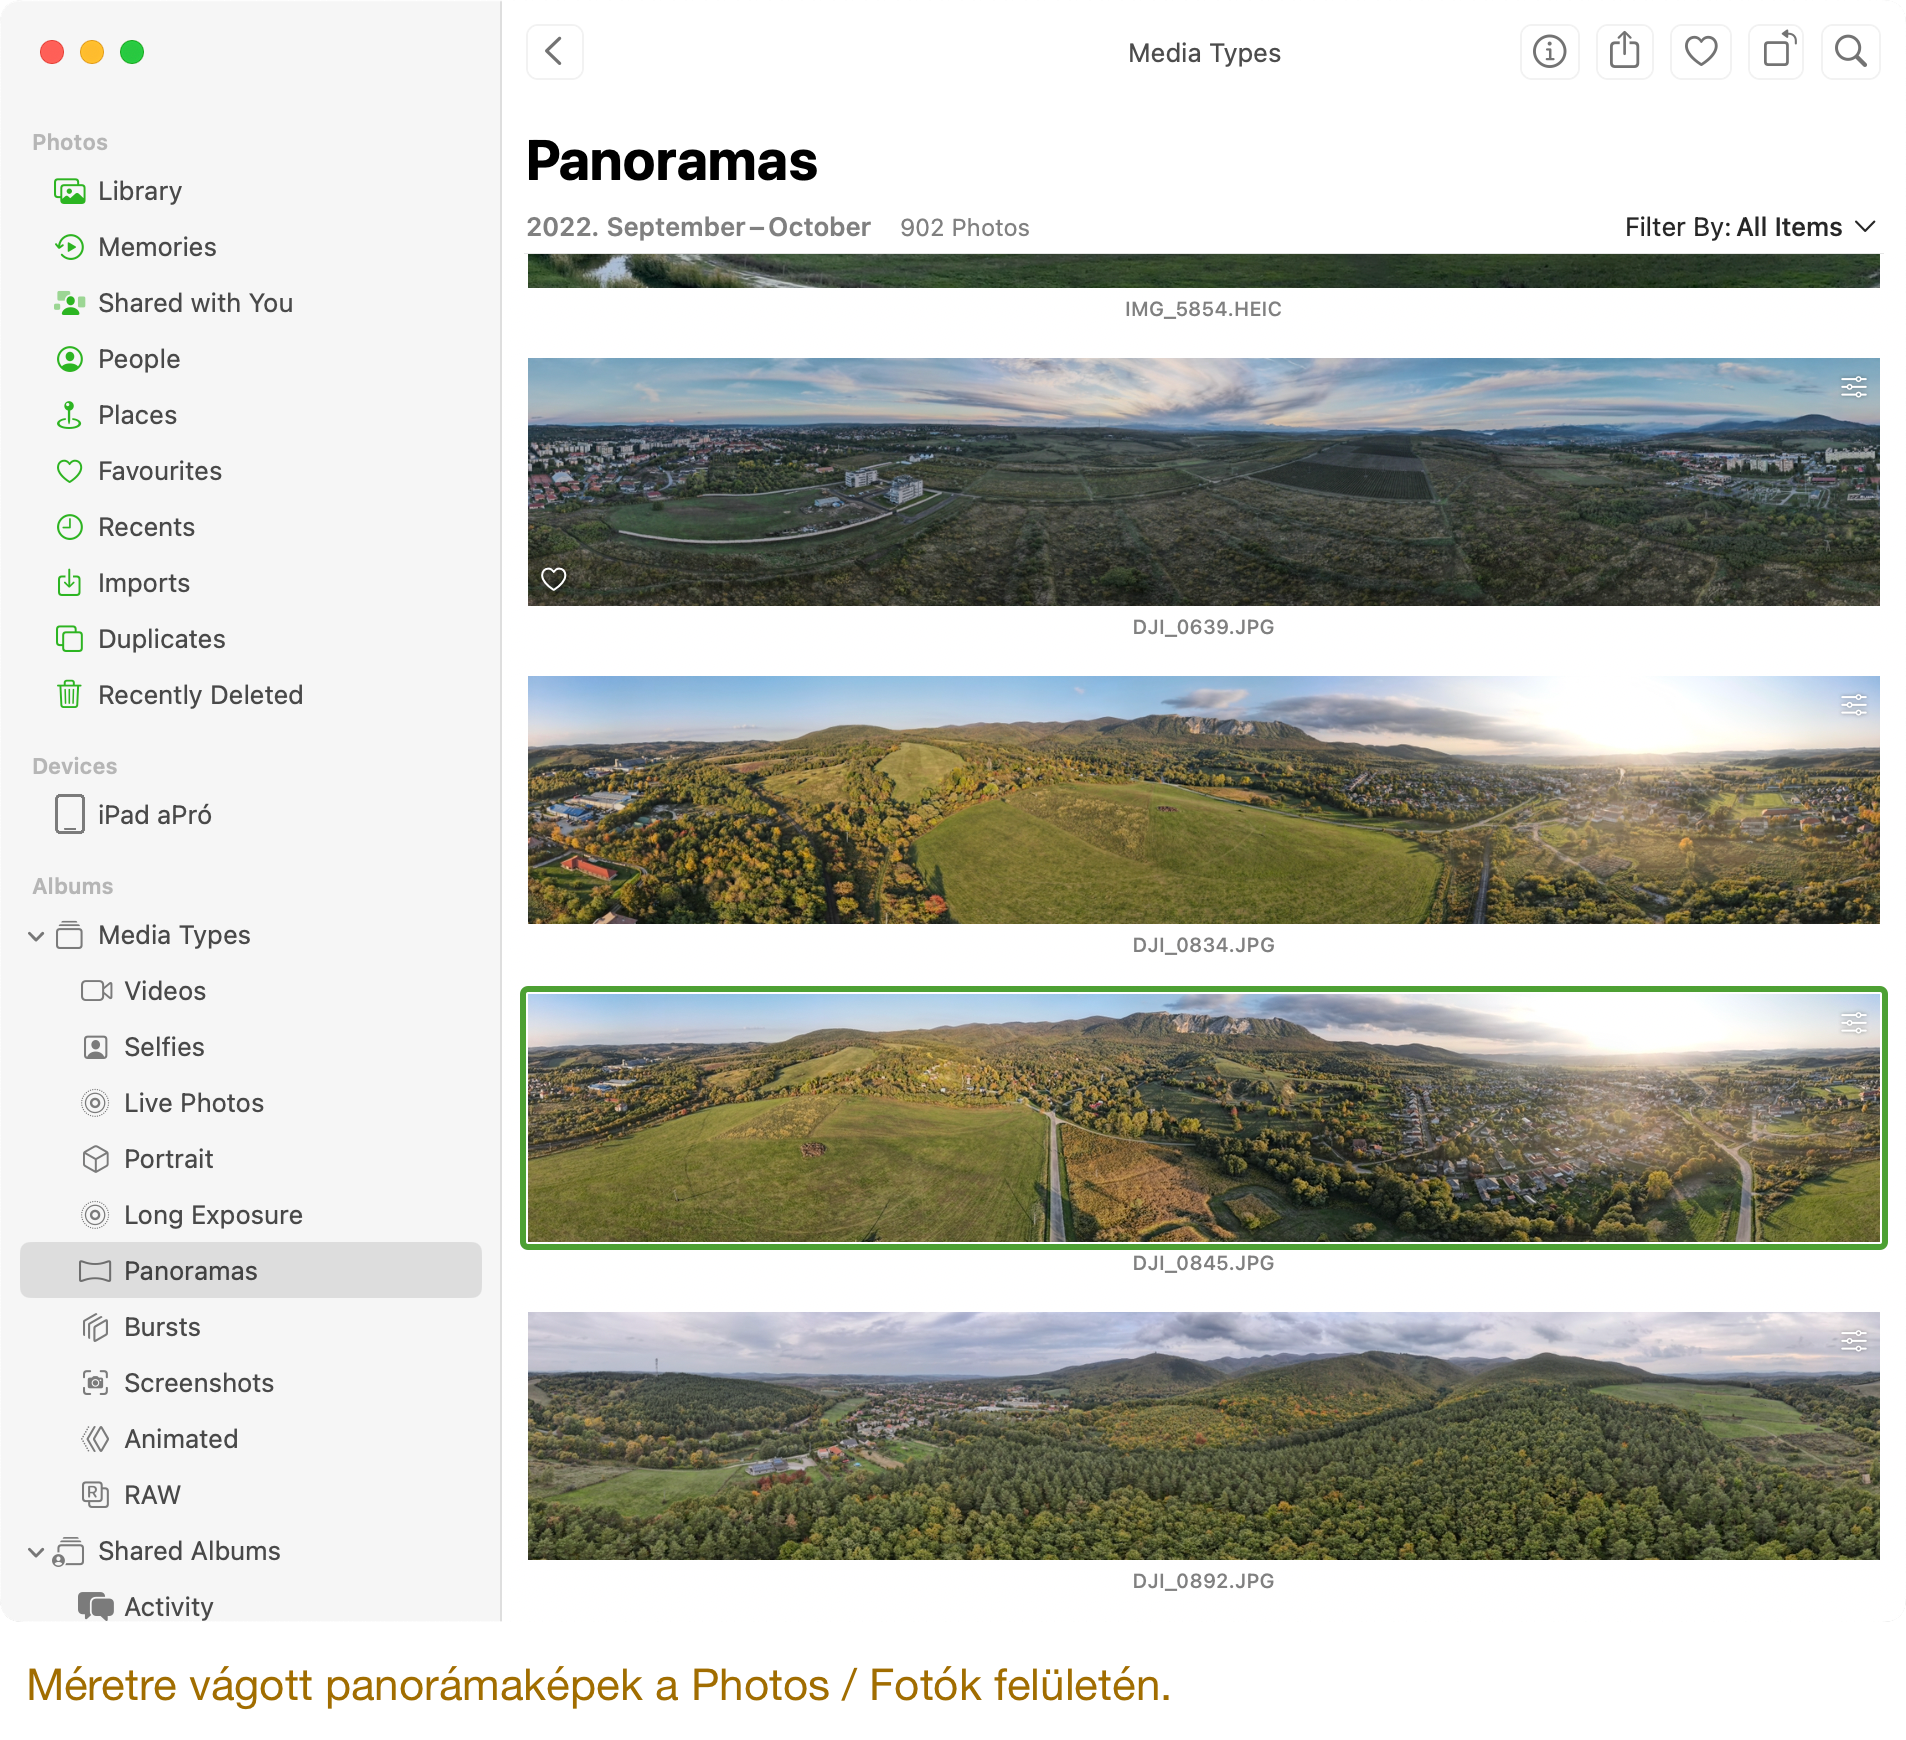Screen dimensions: 1906x1740
Task: Click the Favourite heart toolbar button
Action: click(1700, 52)
